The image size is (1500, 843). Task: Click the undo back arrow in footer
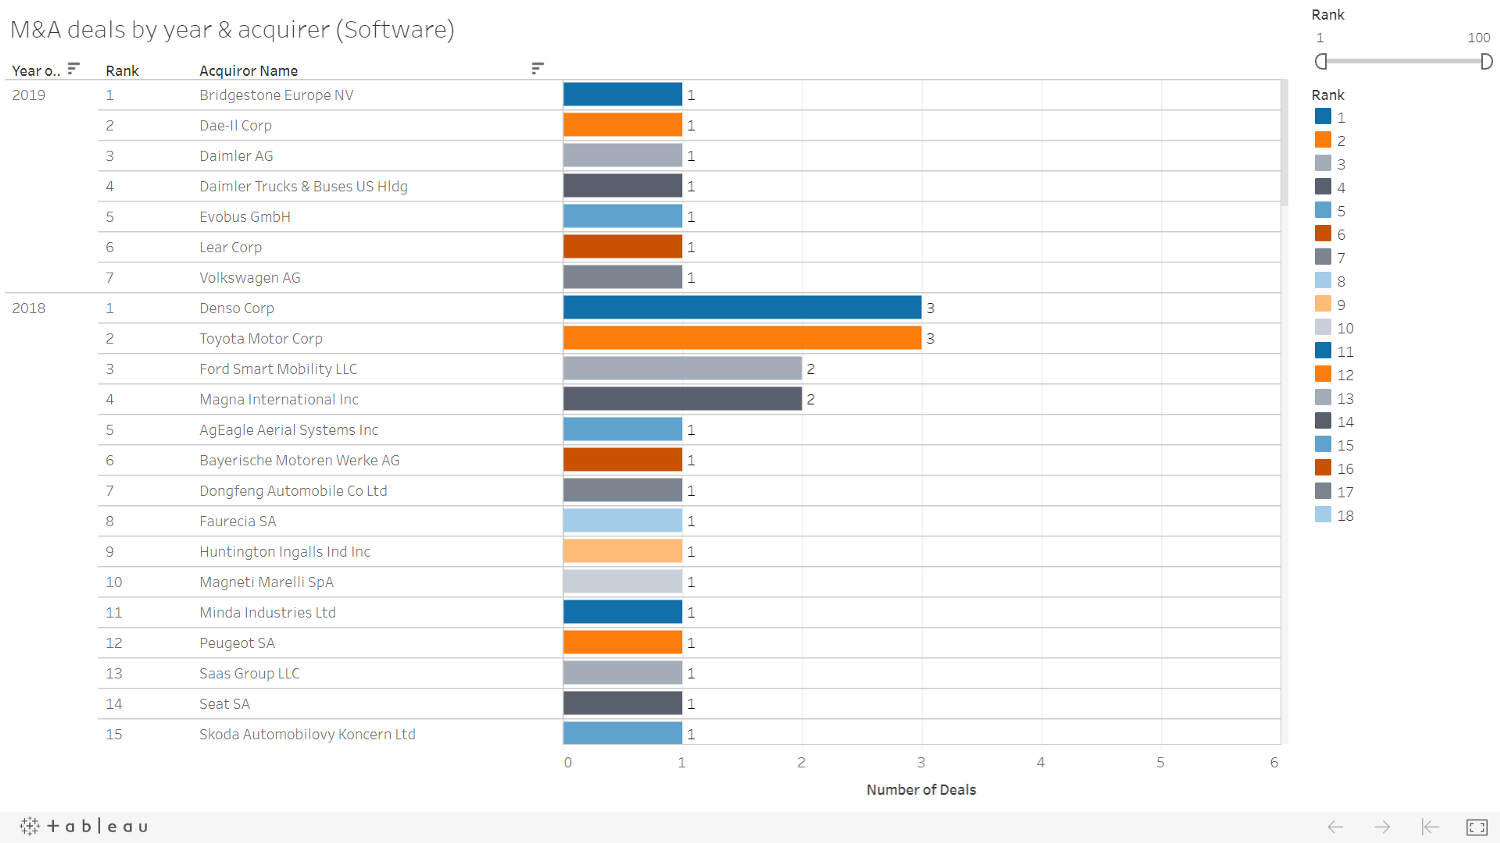(x=1335, y=827)
